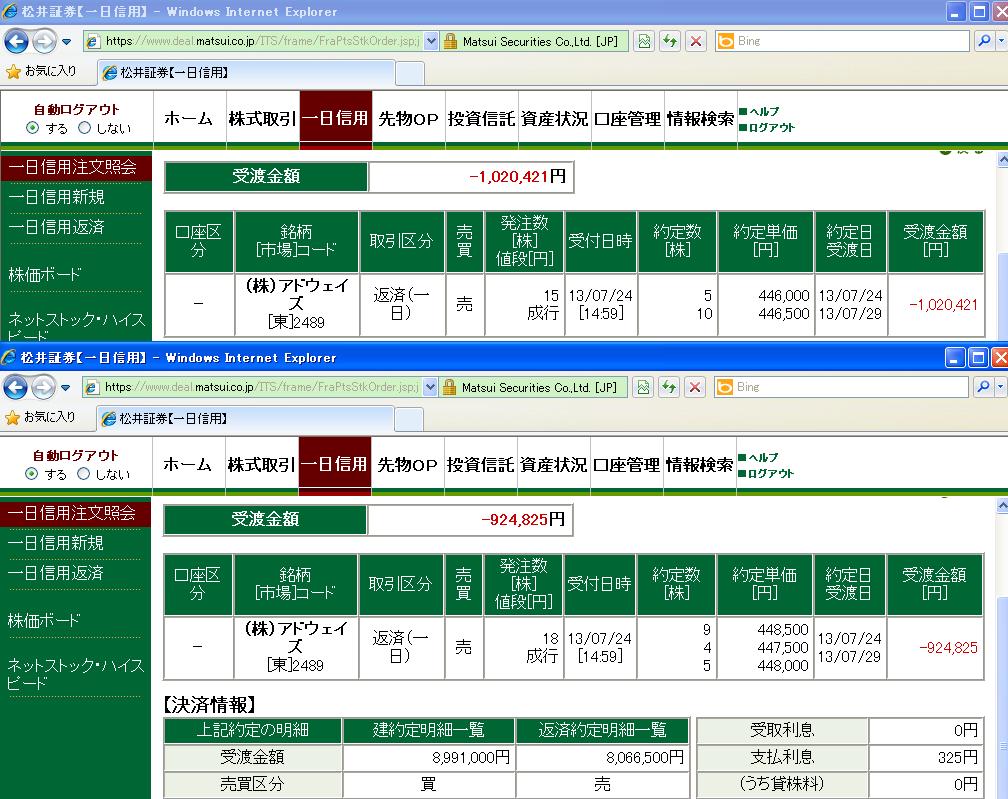The image size is (1008, 799).
Task: Click the Refresh icon in the top browser window
Action: point(669,41)
